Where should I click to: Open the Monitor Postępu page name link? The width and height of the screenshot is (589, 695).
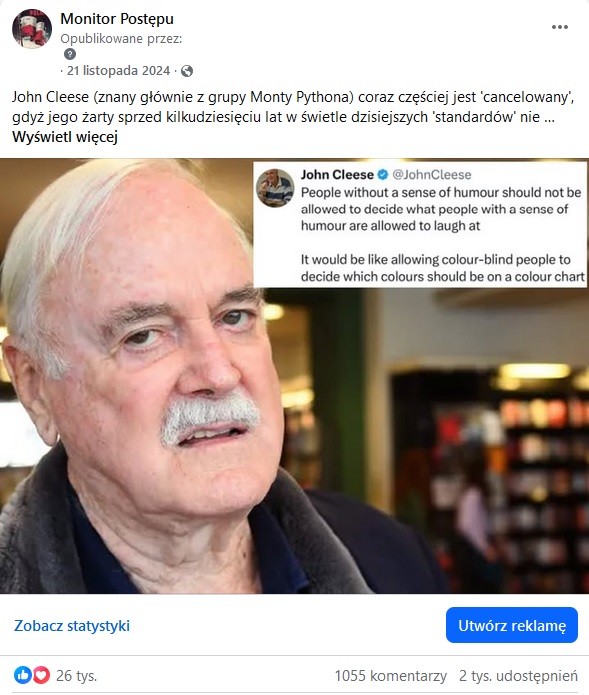[117, 19]
